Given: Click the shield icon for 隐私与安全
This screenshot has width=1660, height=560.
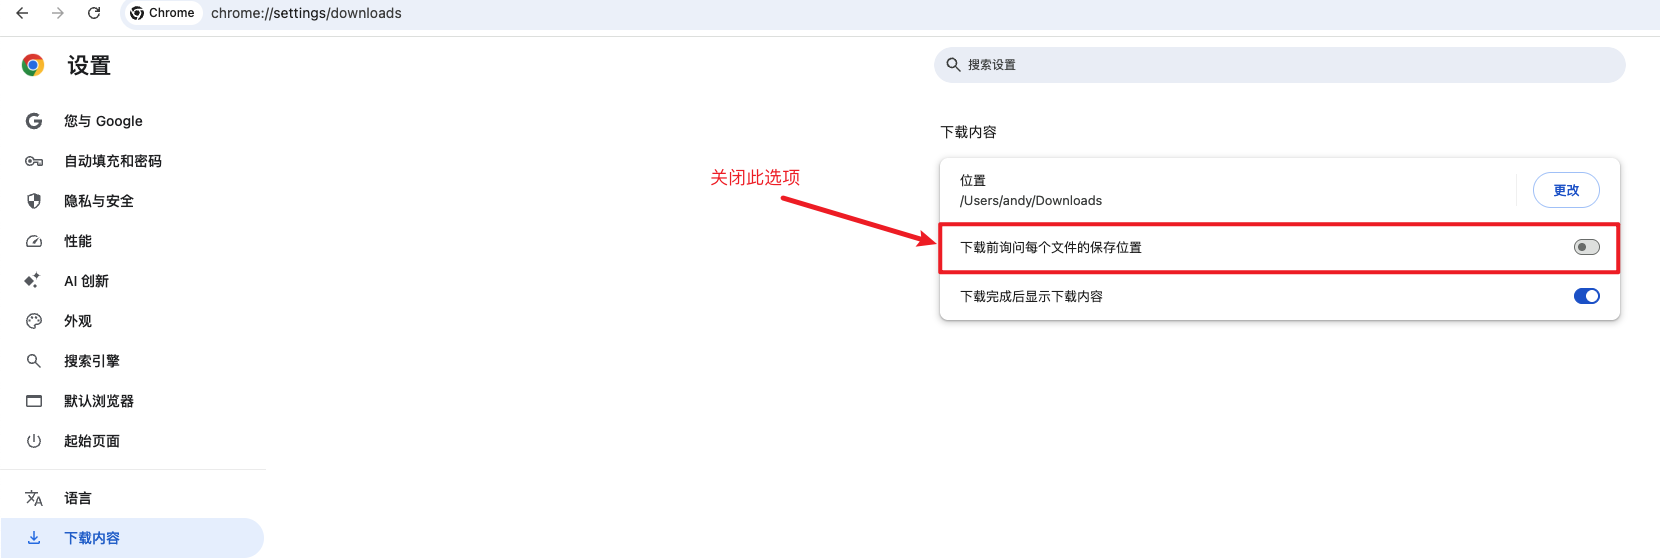Looking at the screenshot, I should click(34, 201).
